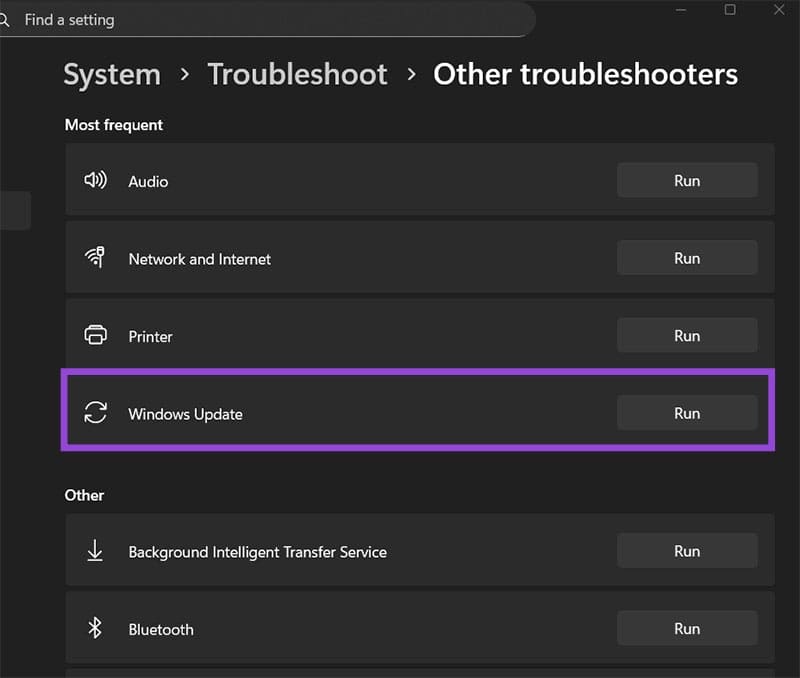
Task: Minimize the Settings window
Action: [681, 11]
